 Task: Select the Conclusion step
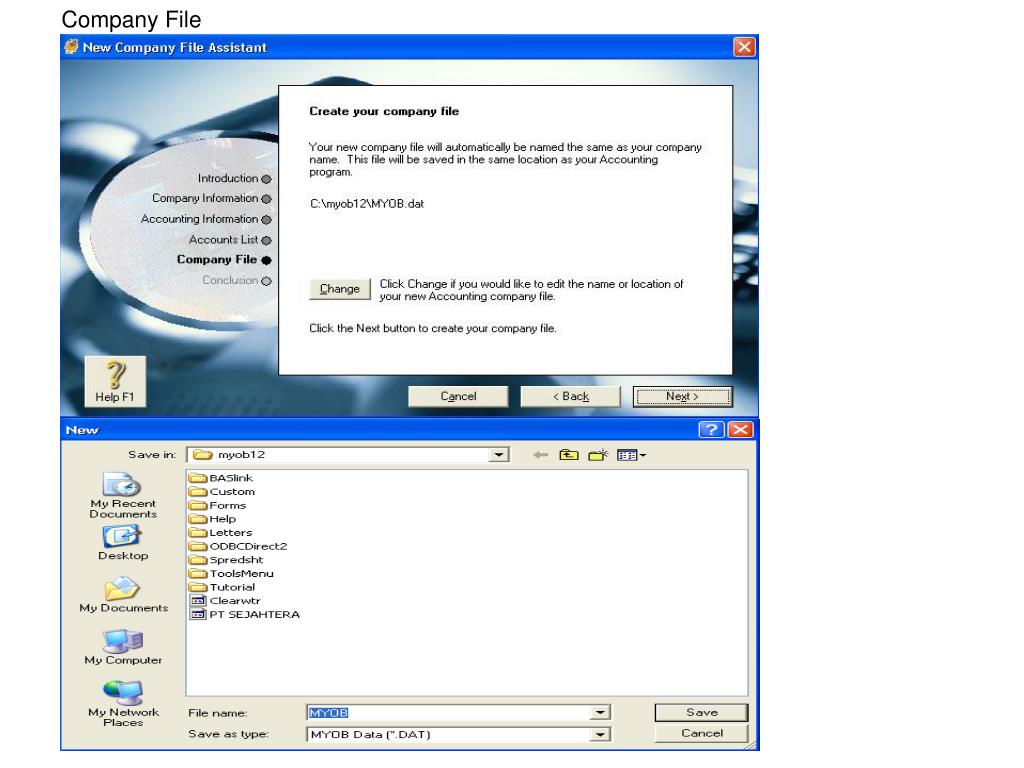click(x=236, y=281)
